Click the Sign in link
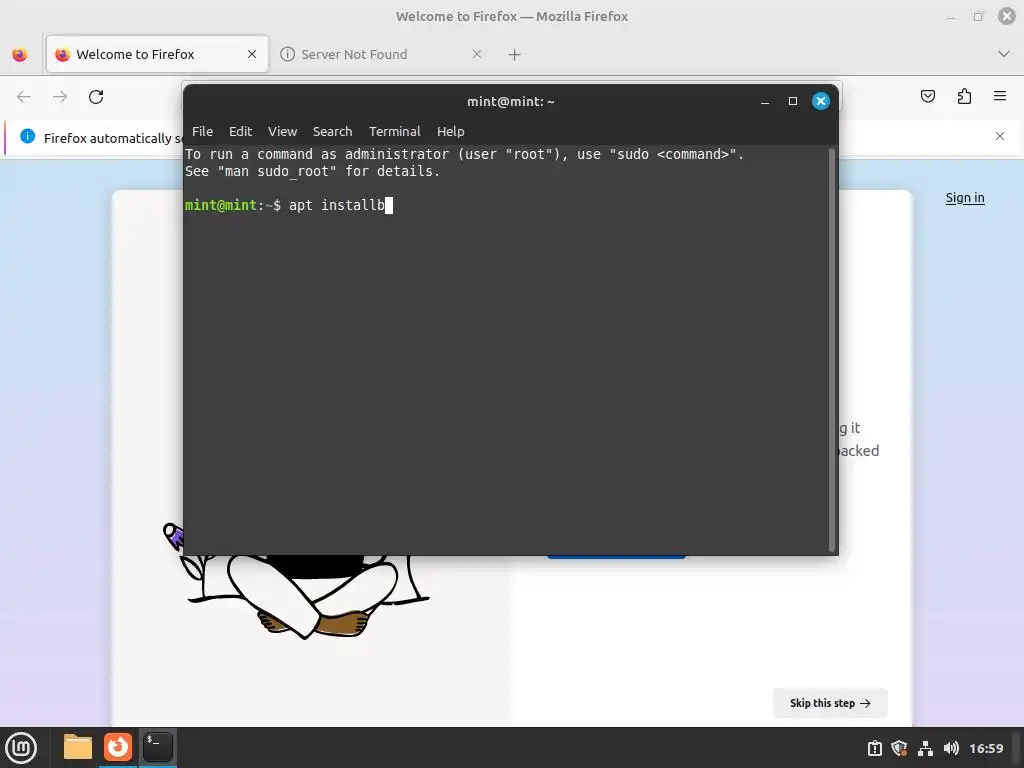The image size is (1024, 768). point(965,198)
